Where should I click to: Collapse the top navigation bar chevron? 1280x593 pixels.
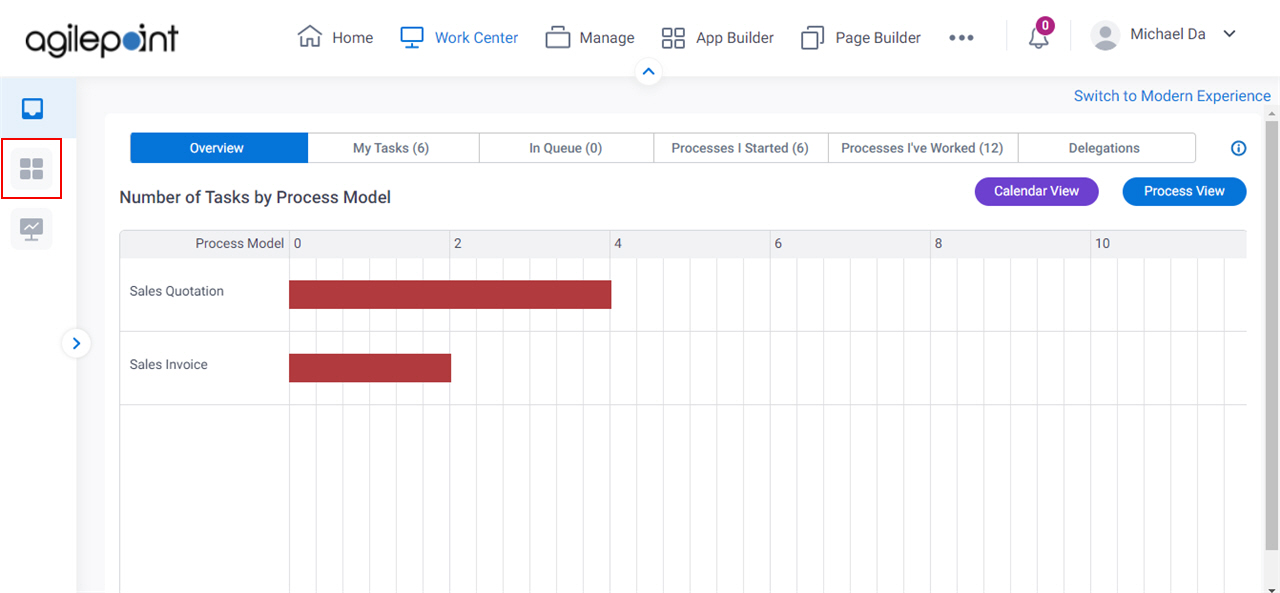(648, 72)
